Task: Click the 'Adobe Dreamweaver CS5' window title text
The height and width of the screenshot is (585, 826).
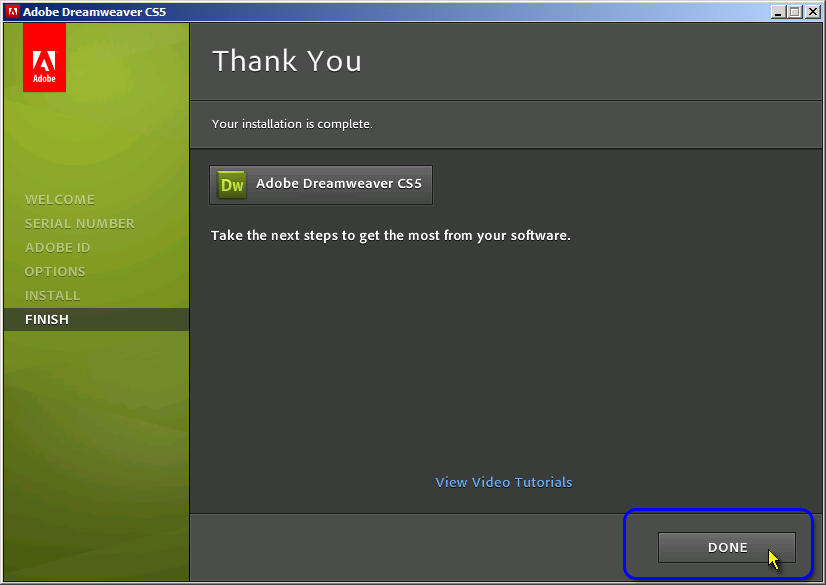Action: 94,12
